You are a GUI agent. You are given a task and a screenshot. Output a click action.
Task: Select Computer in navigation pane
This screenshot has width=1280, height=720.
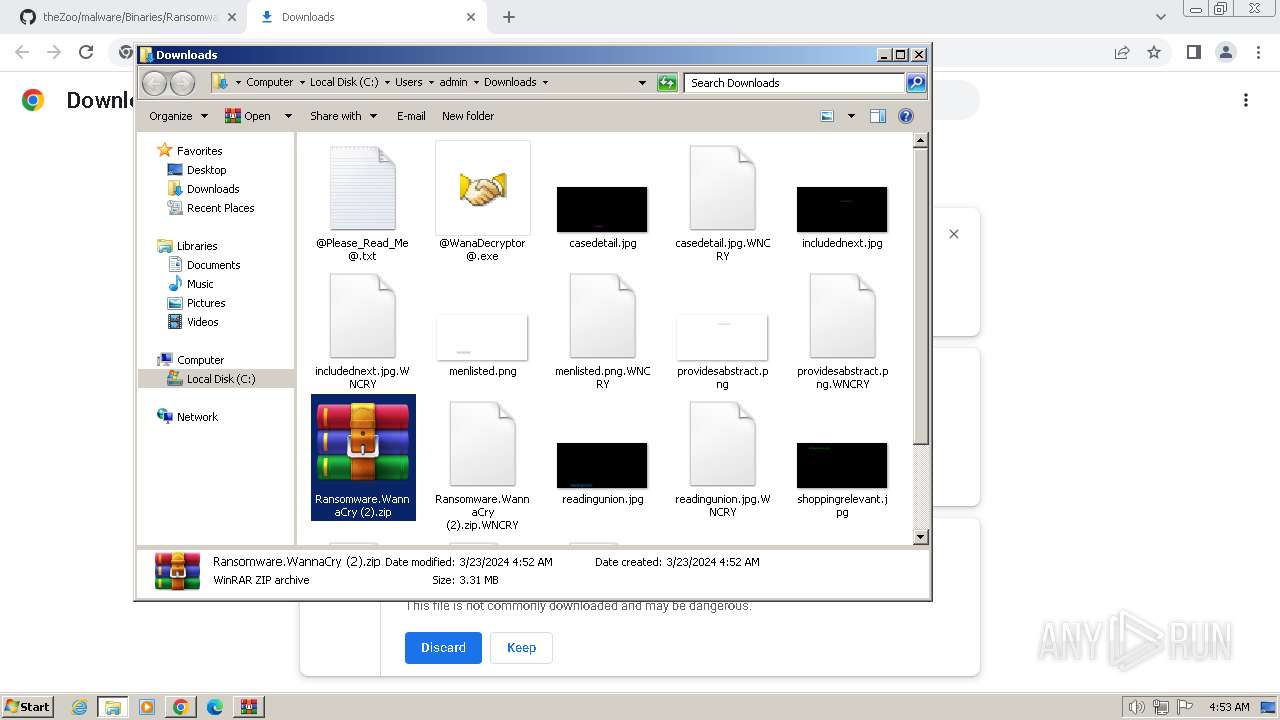200,360
